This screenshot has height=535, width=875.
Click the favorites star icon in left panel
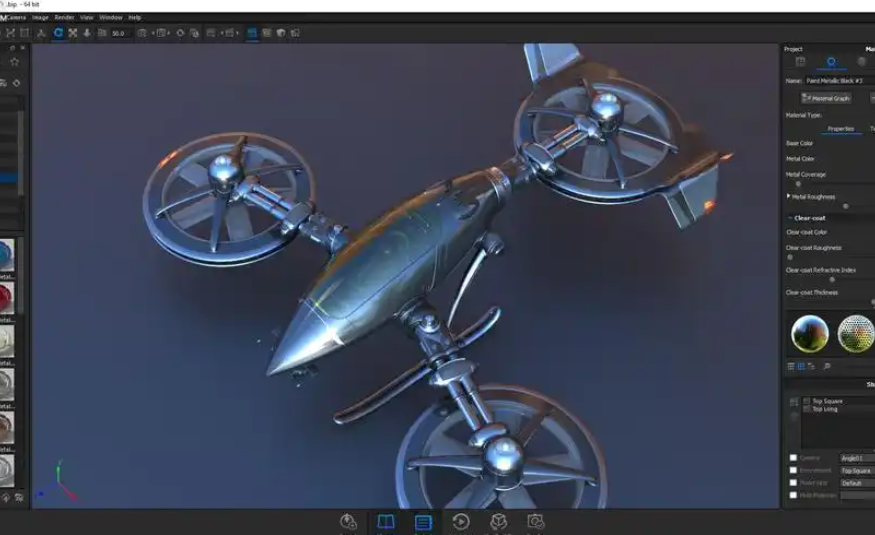[14, 62]
